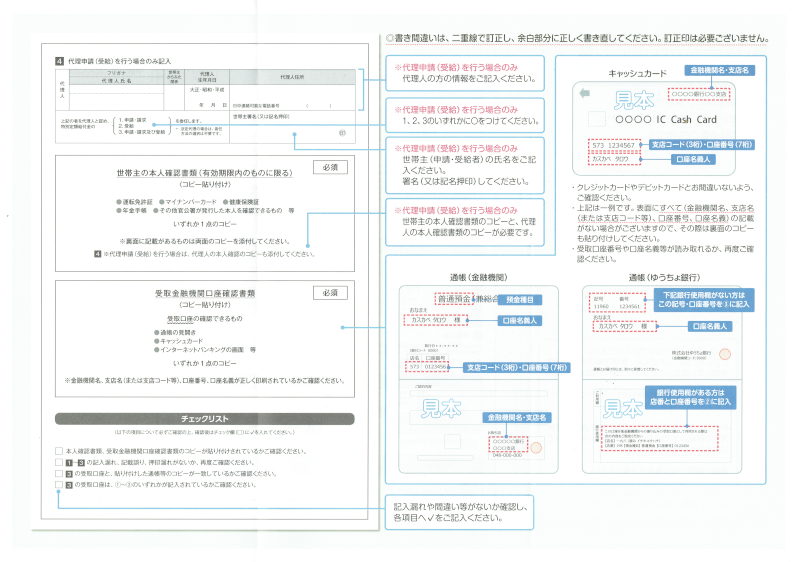Tick the checkbox for 通帳等のコピーが一致 confirmation
The height and width of the screenshot is (562, 800).
59,474
